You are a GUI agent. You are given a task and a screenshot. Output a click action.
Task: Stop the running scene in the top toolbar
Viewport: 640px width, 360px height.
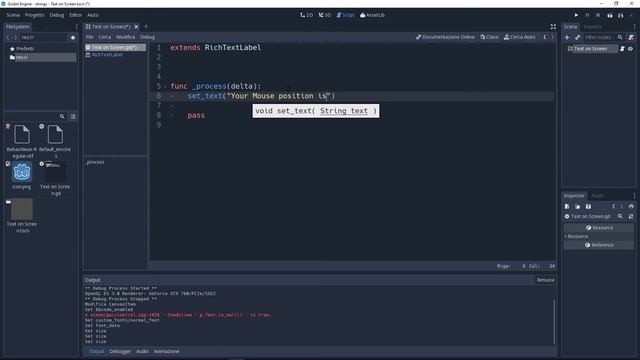[x=598, y=15]
